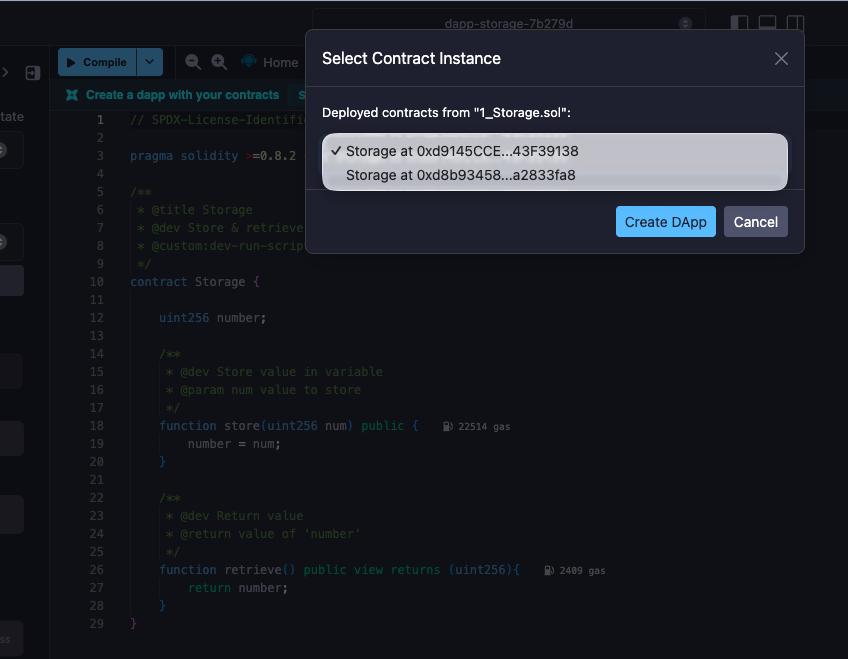Expand the chevron arrow at left edge
Viewport: 848px width, 659px height.
tap(5, 72)
